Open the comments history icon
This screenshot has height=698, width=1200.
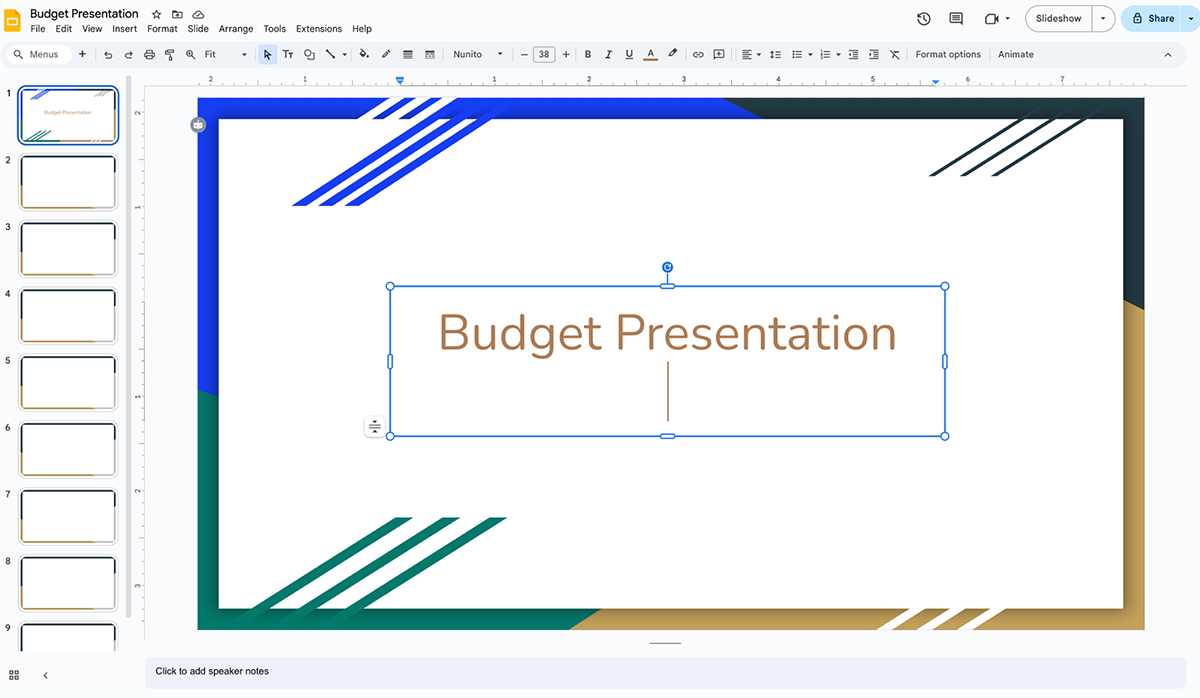(956, 19)
